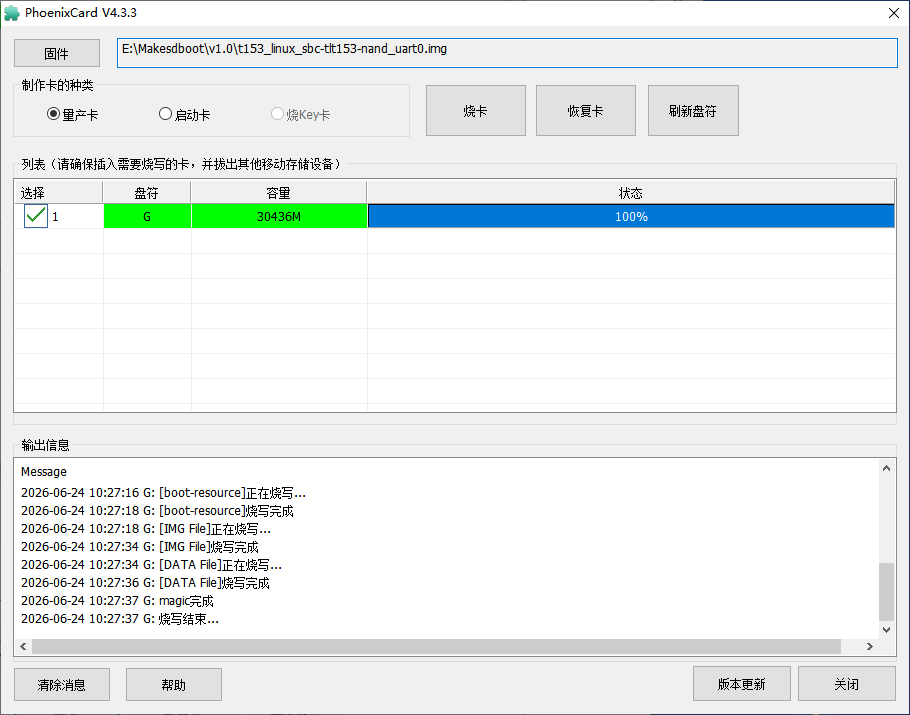Click the PhoenixCard app icon in title bar

(12, 13)
